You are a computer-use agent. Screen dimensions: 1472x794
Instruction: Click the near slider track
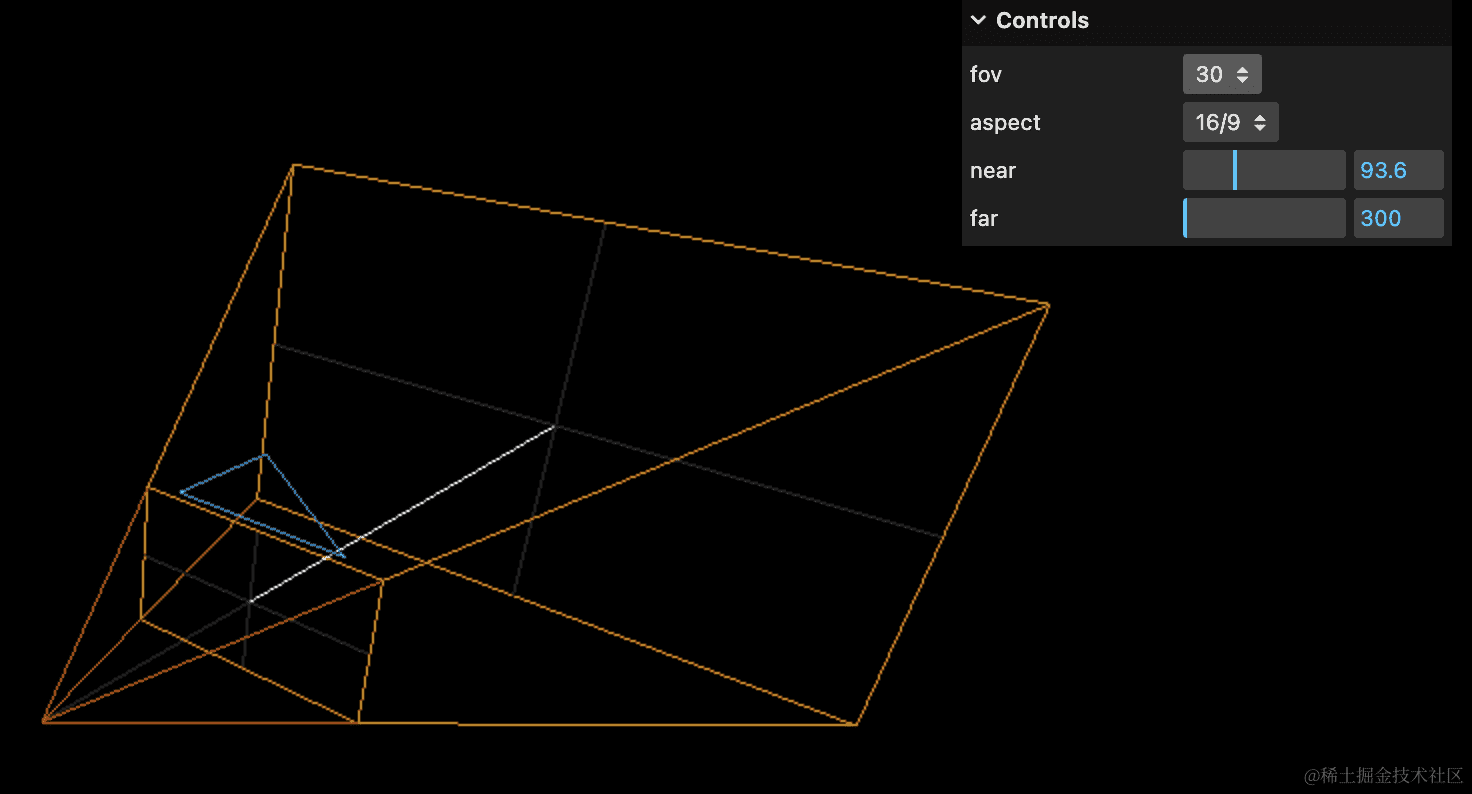1290,170
